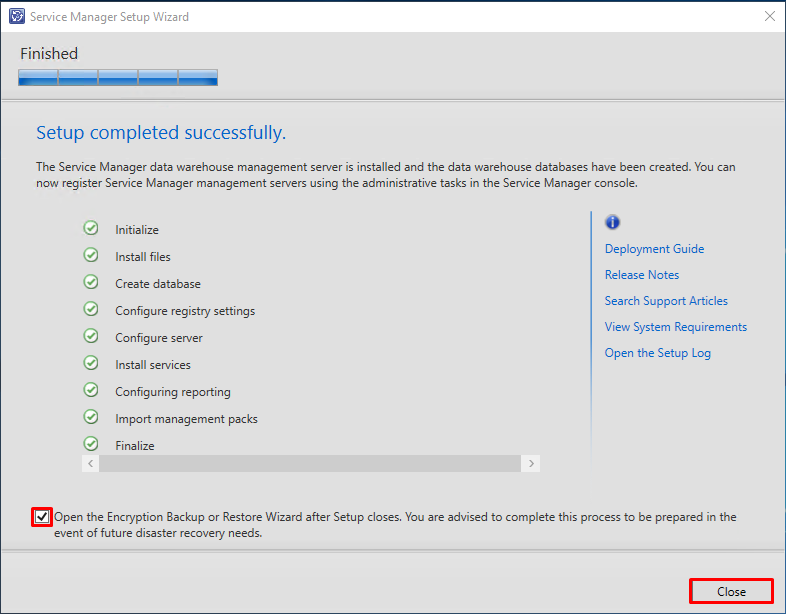Open the Release Notes link
The width and height of the screenshot is (786, 614).
click(642, 275)
